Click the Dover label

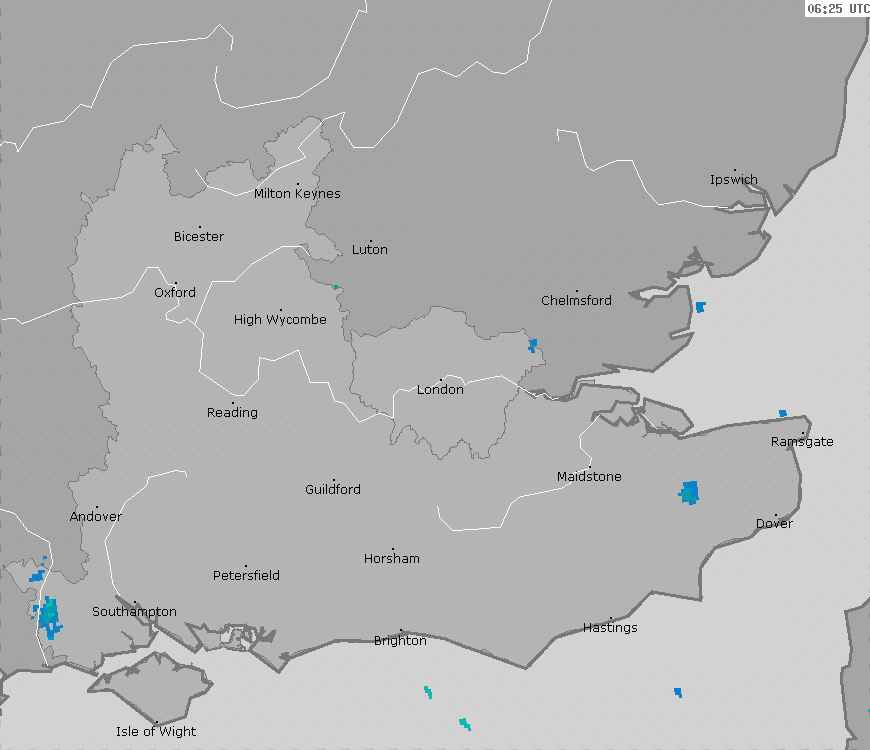point(774,524)
